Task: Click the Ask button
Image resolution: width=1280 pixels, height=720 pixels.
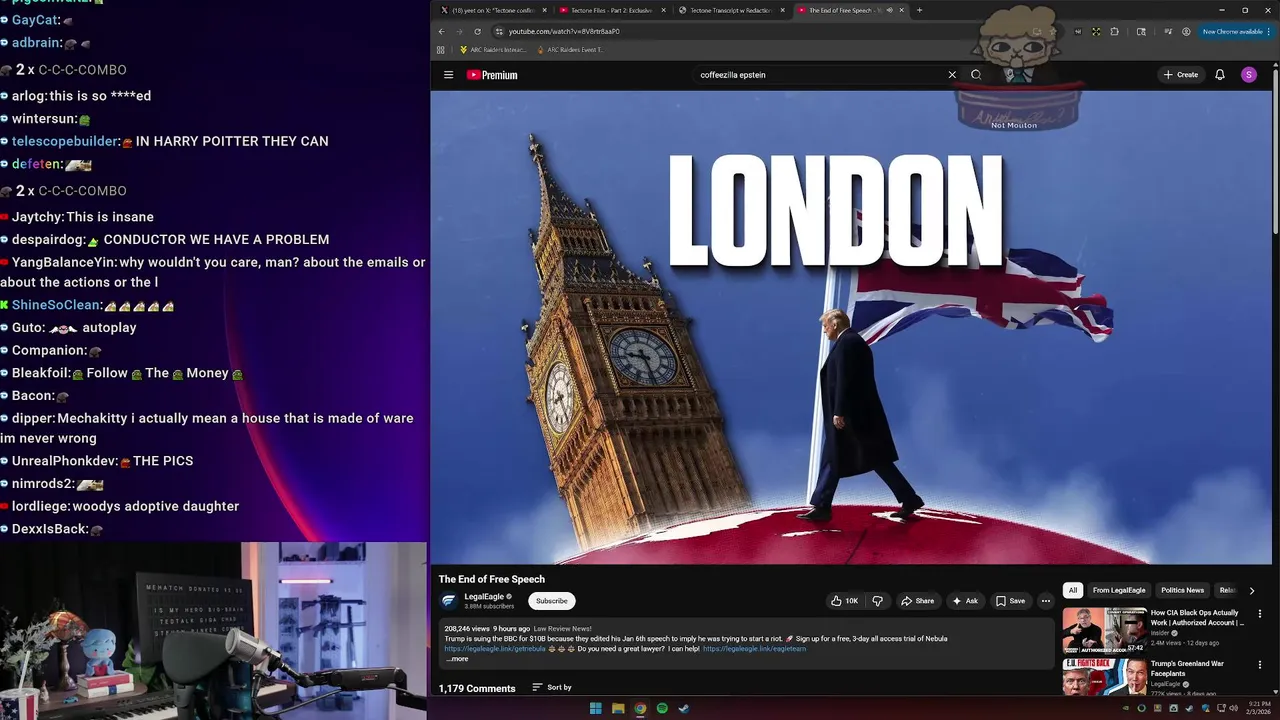Action: coord(965,601)
